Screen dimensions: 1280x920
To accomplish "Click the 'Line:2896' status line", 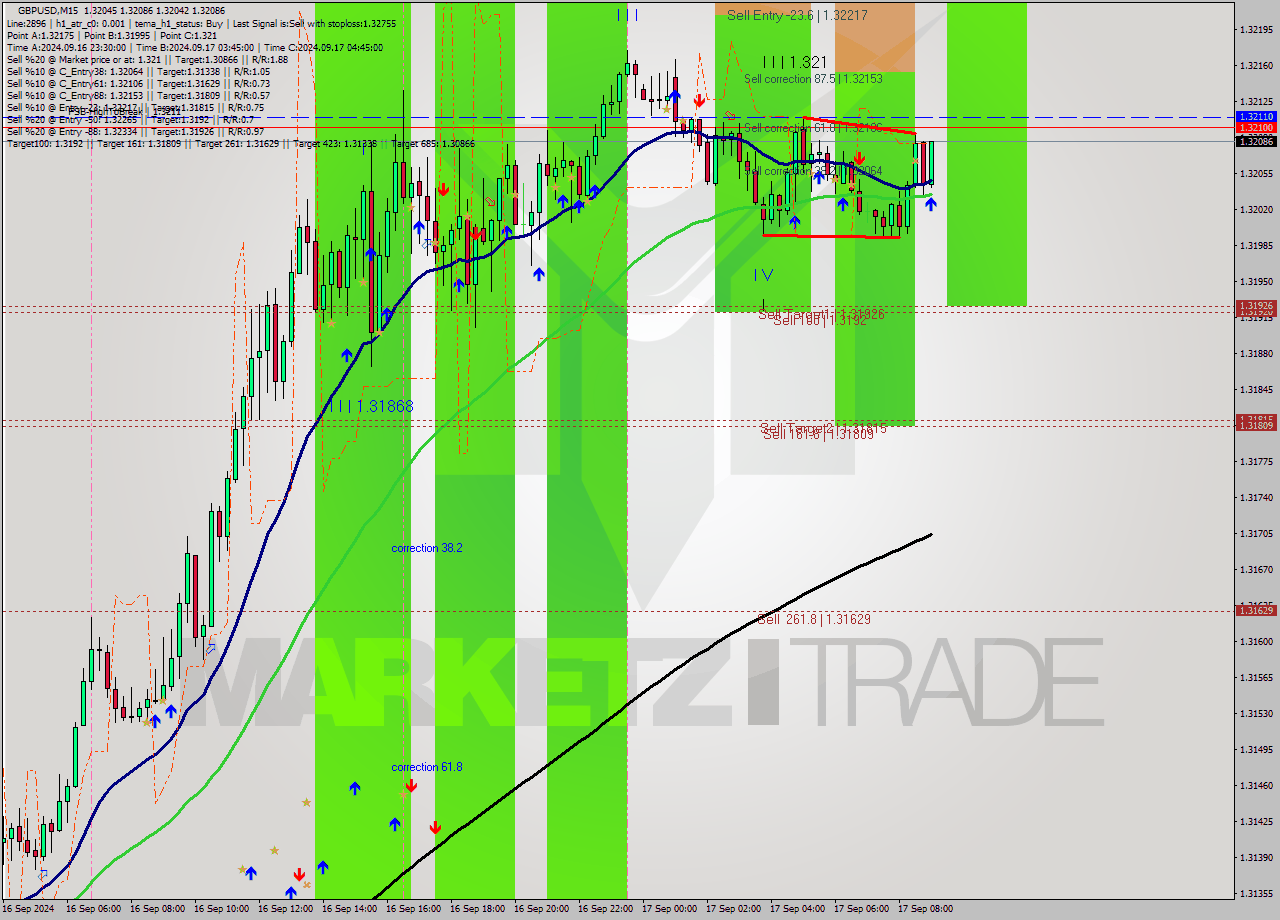I will pos(201,22).
